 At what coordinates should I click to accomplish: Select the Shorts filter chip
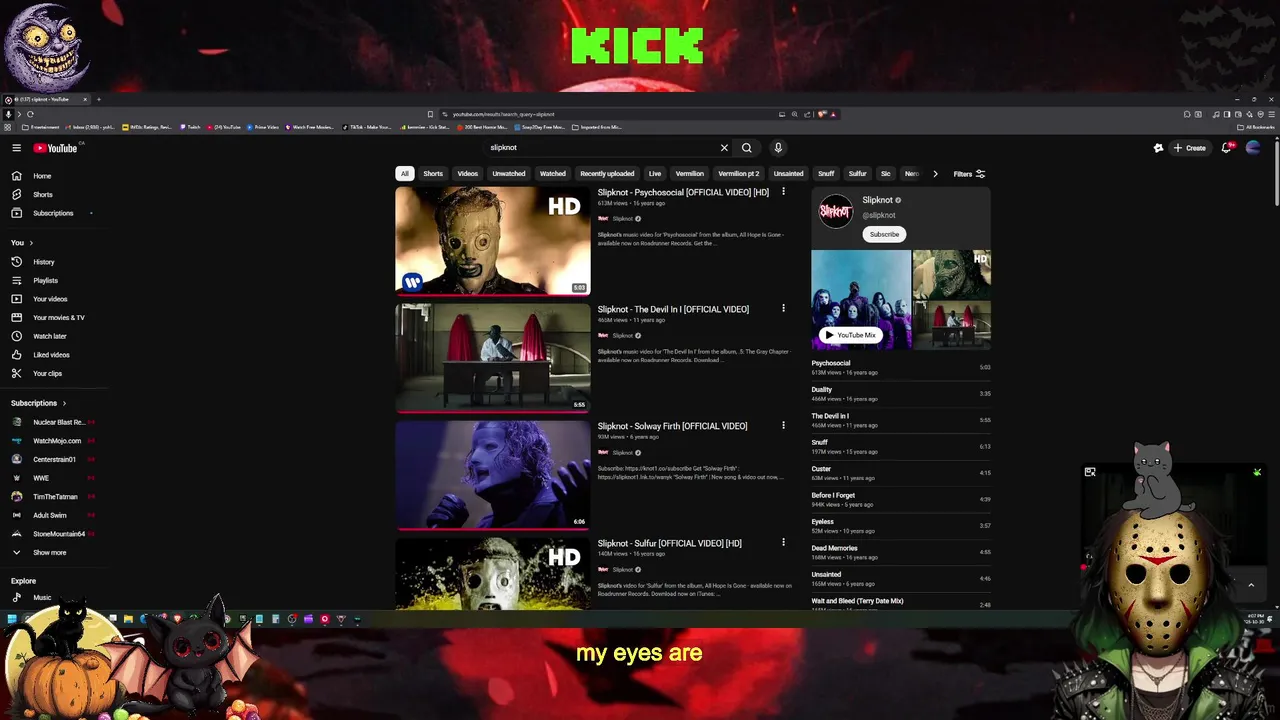click(433, 174)
